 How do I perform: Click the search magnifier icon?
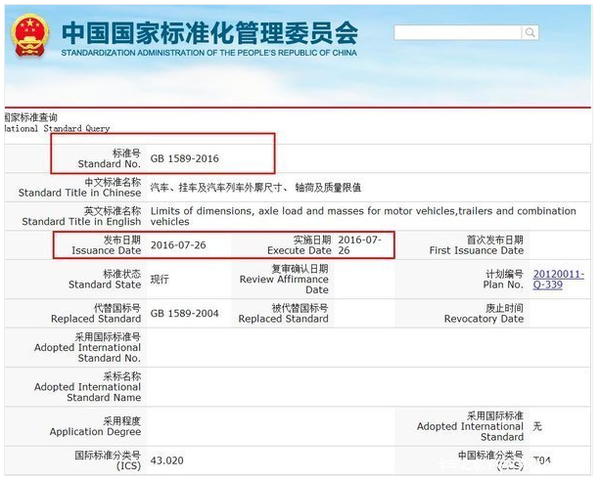[530, 33]
